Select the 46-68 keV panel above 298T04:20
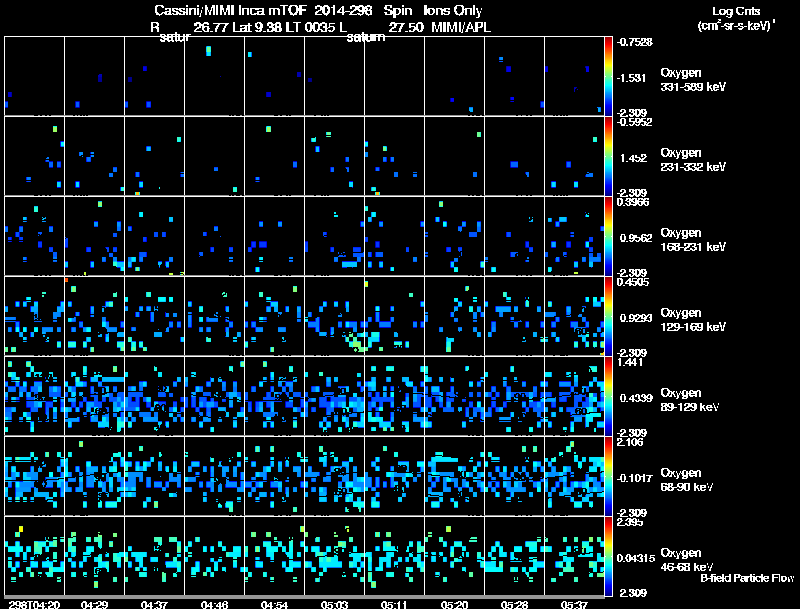Screen dimensions: 800x609 pyautogui.click(x=34, y=556)
